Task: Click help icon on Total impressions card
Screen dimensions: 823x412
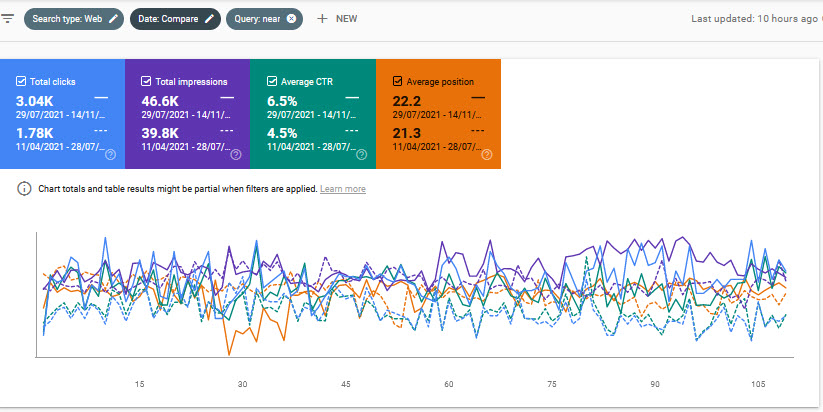Action: pos(235,154)
